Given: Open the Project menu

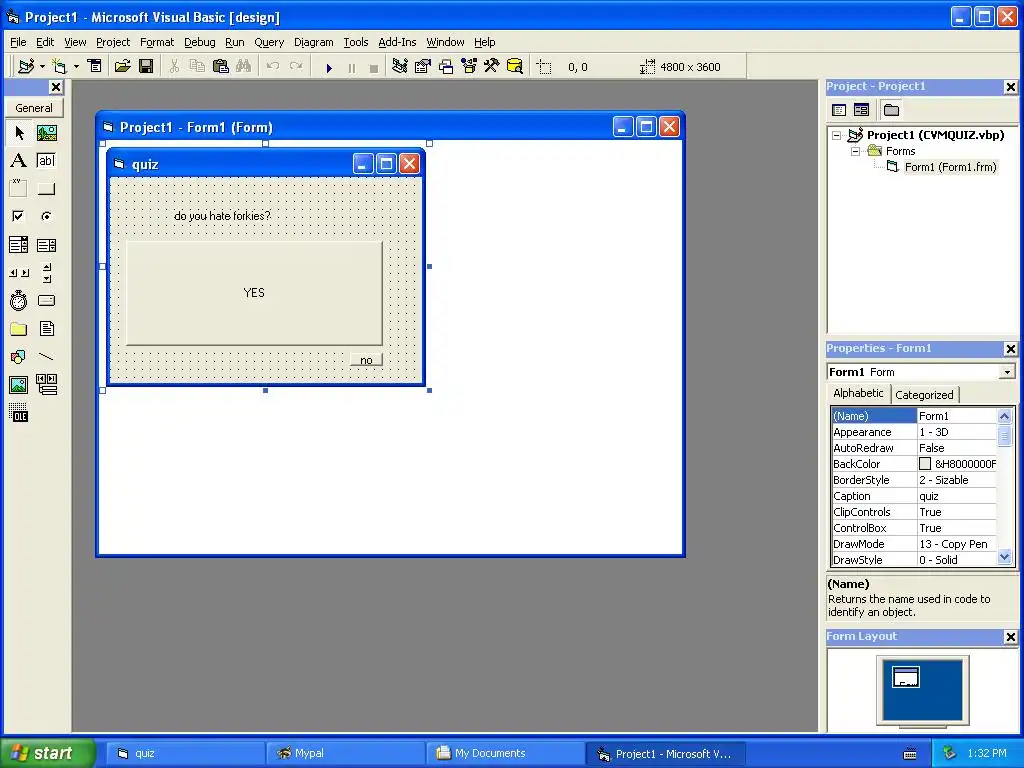Looking at the screenshot, I should (113, 42).
